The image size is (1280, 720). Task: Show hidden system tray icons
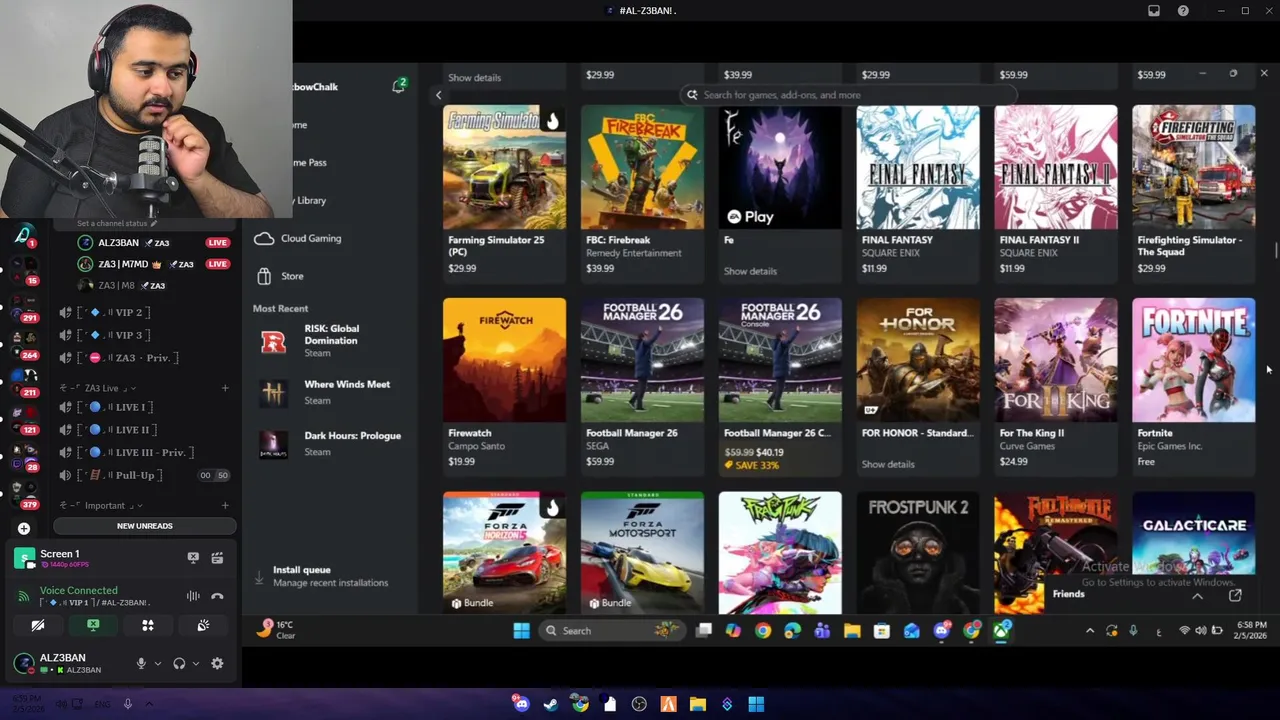click(1090, 630)
